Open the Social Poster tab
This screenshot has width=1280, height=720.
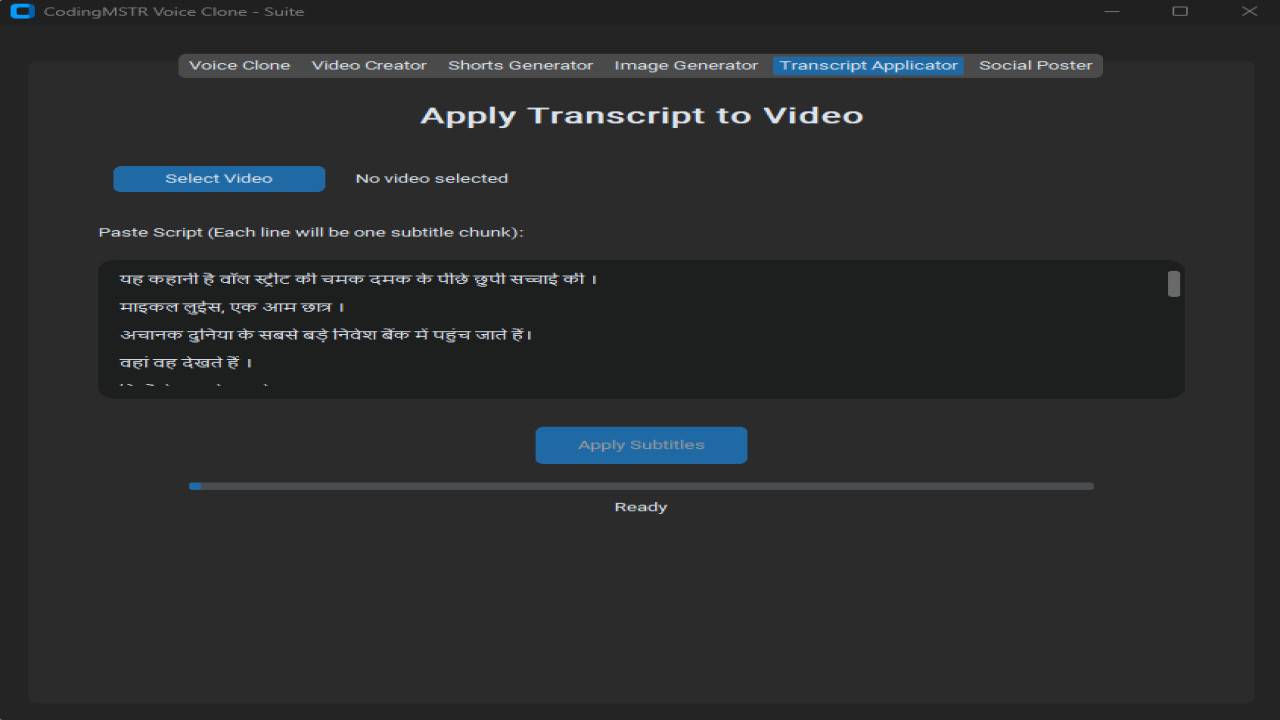[1036, 66]
